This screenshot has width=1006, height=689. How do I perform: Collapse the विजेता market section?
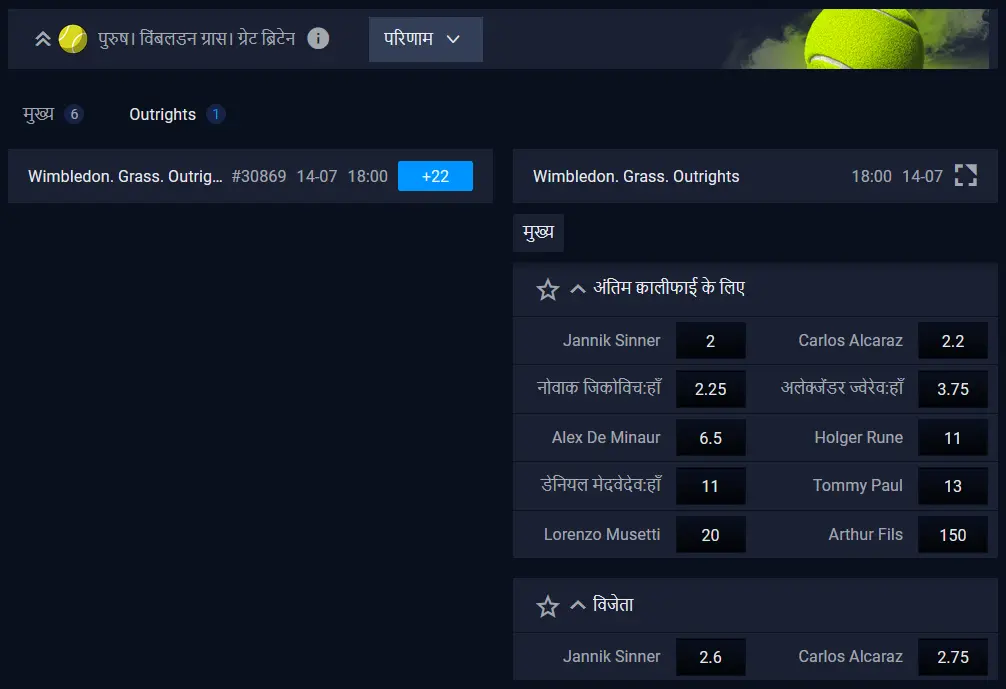[x=577, y=605]
